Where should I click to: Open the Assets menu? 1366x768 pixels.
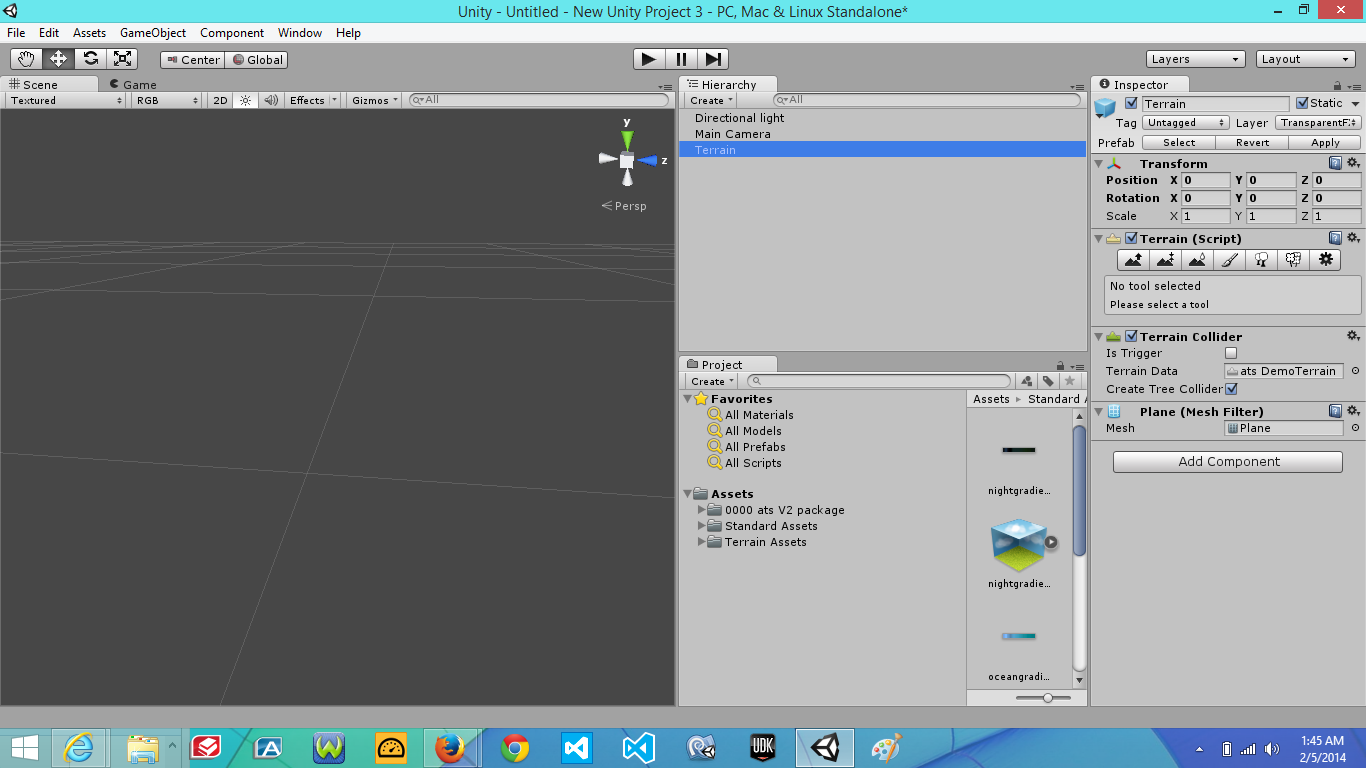click(x=89, y=33)
